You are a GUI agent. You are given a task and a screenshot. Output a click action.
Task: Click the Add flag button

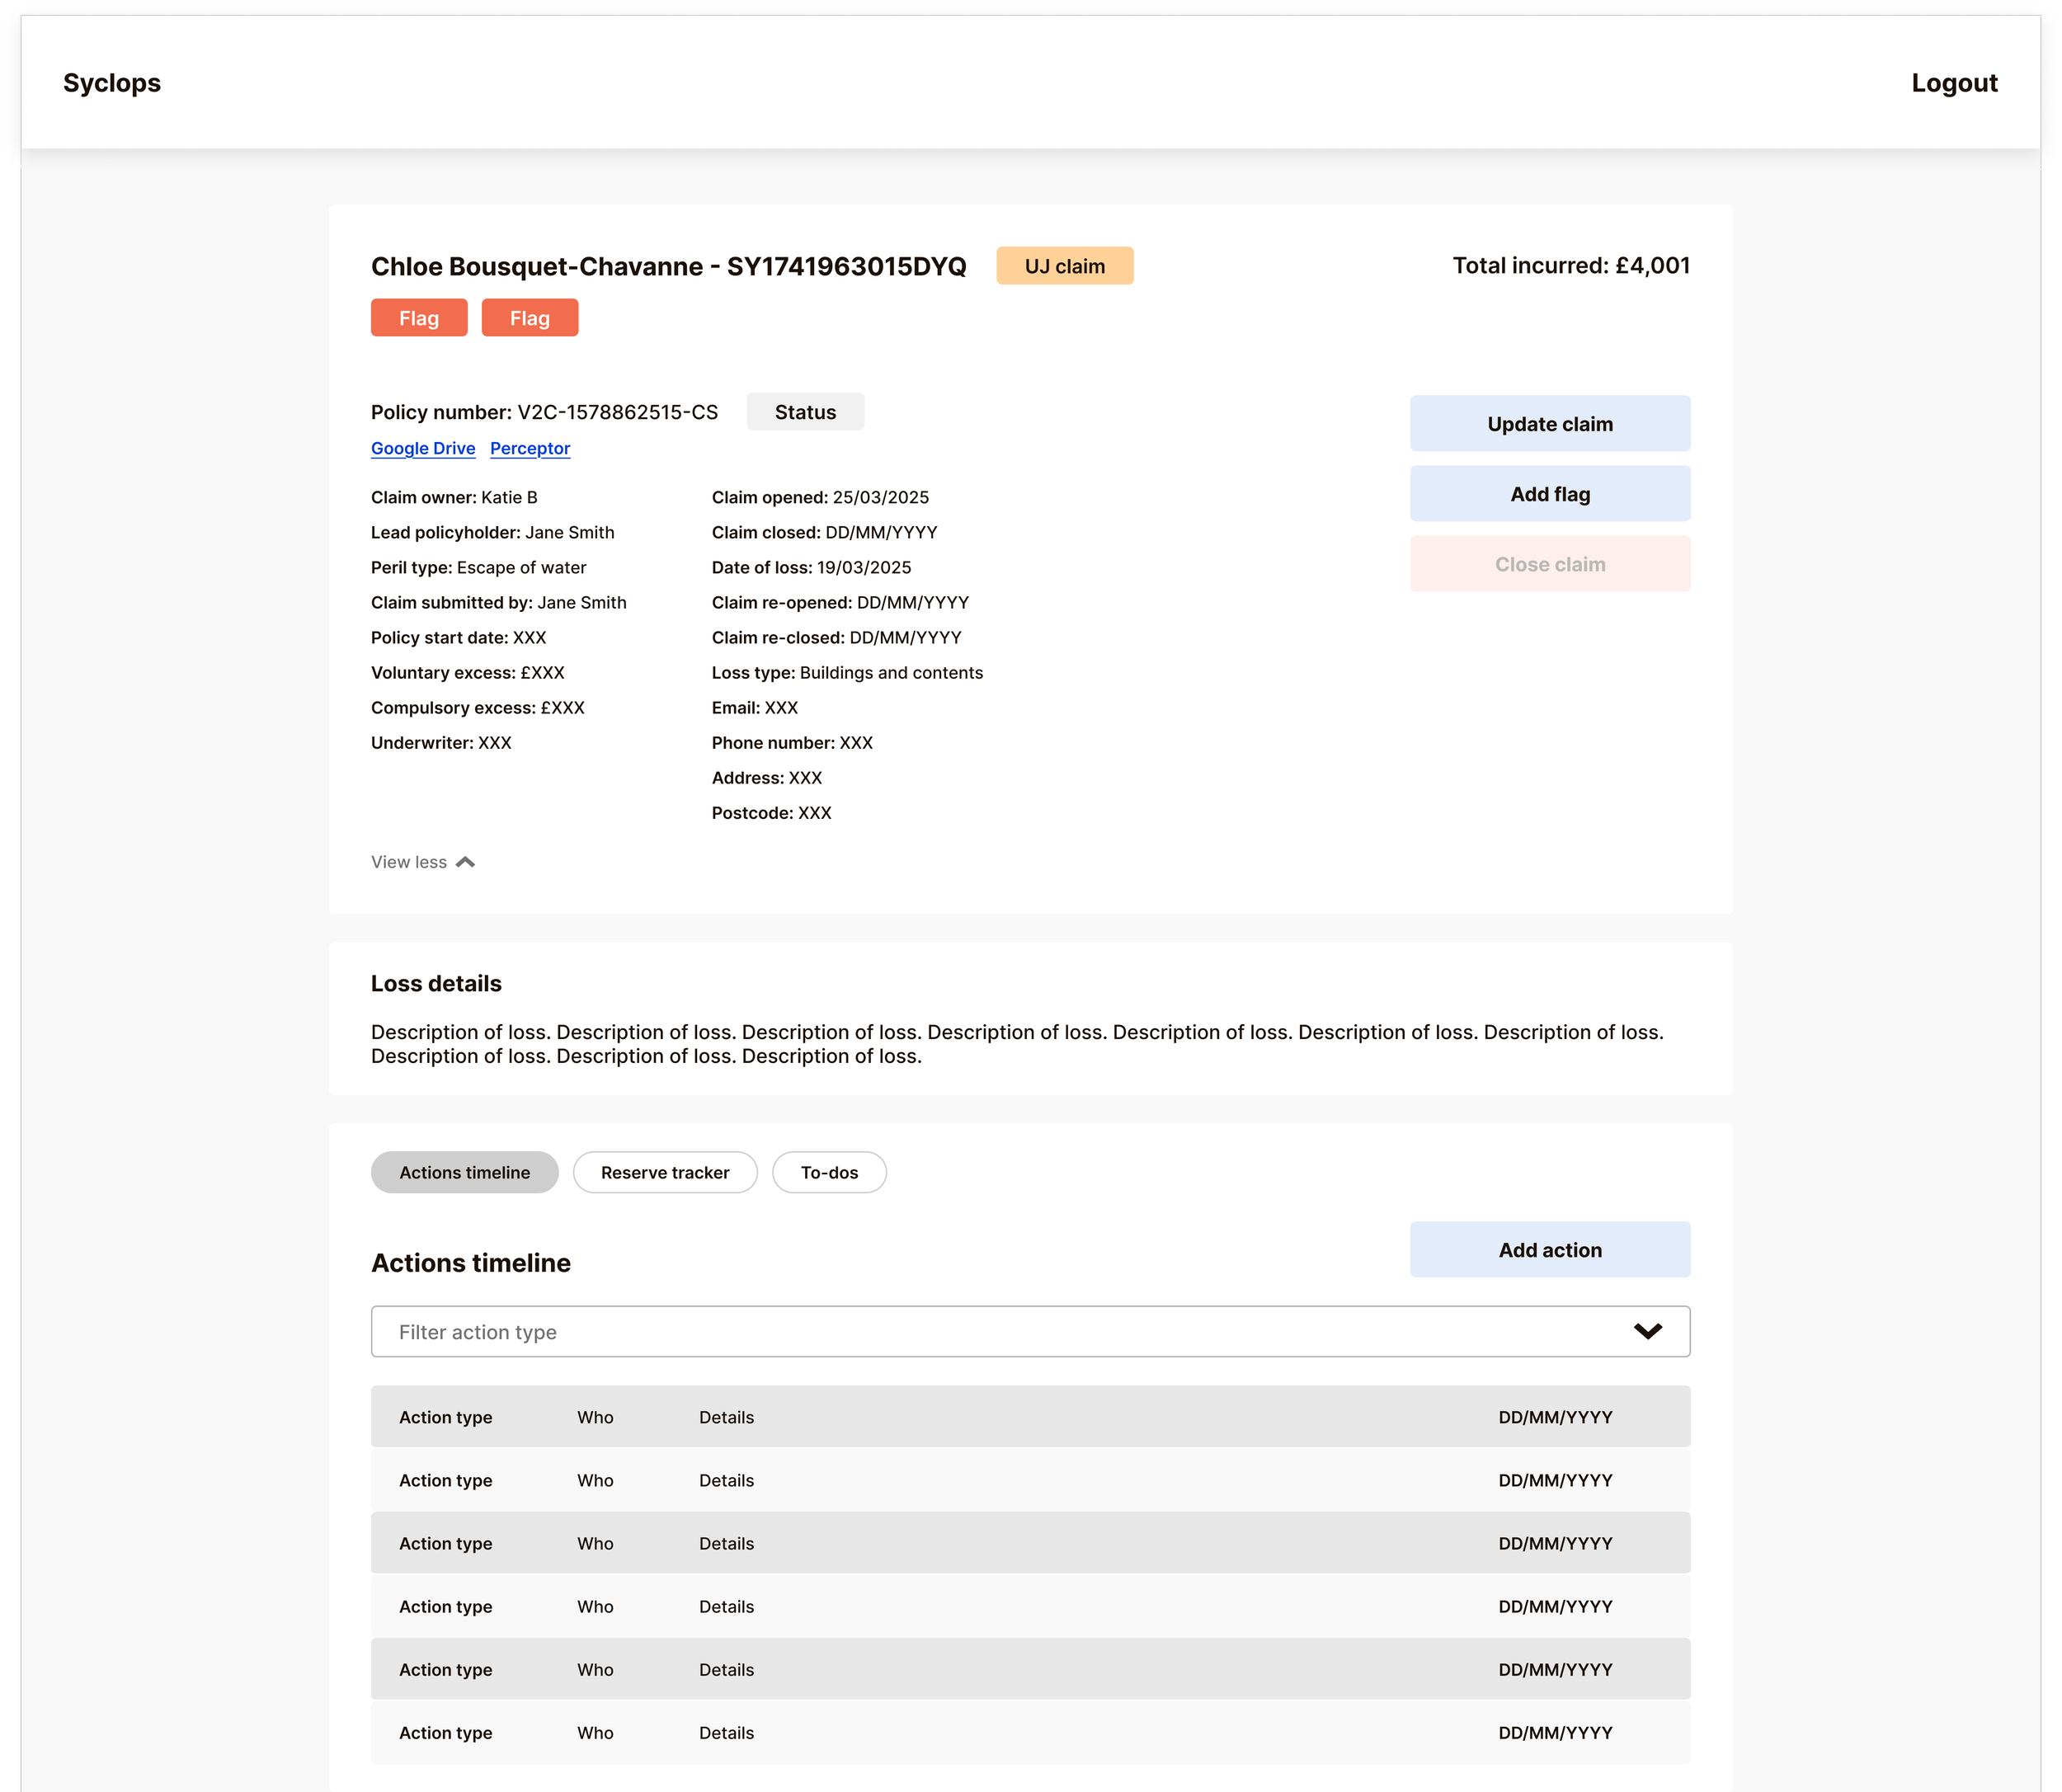pos(1549,494)
